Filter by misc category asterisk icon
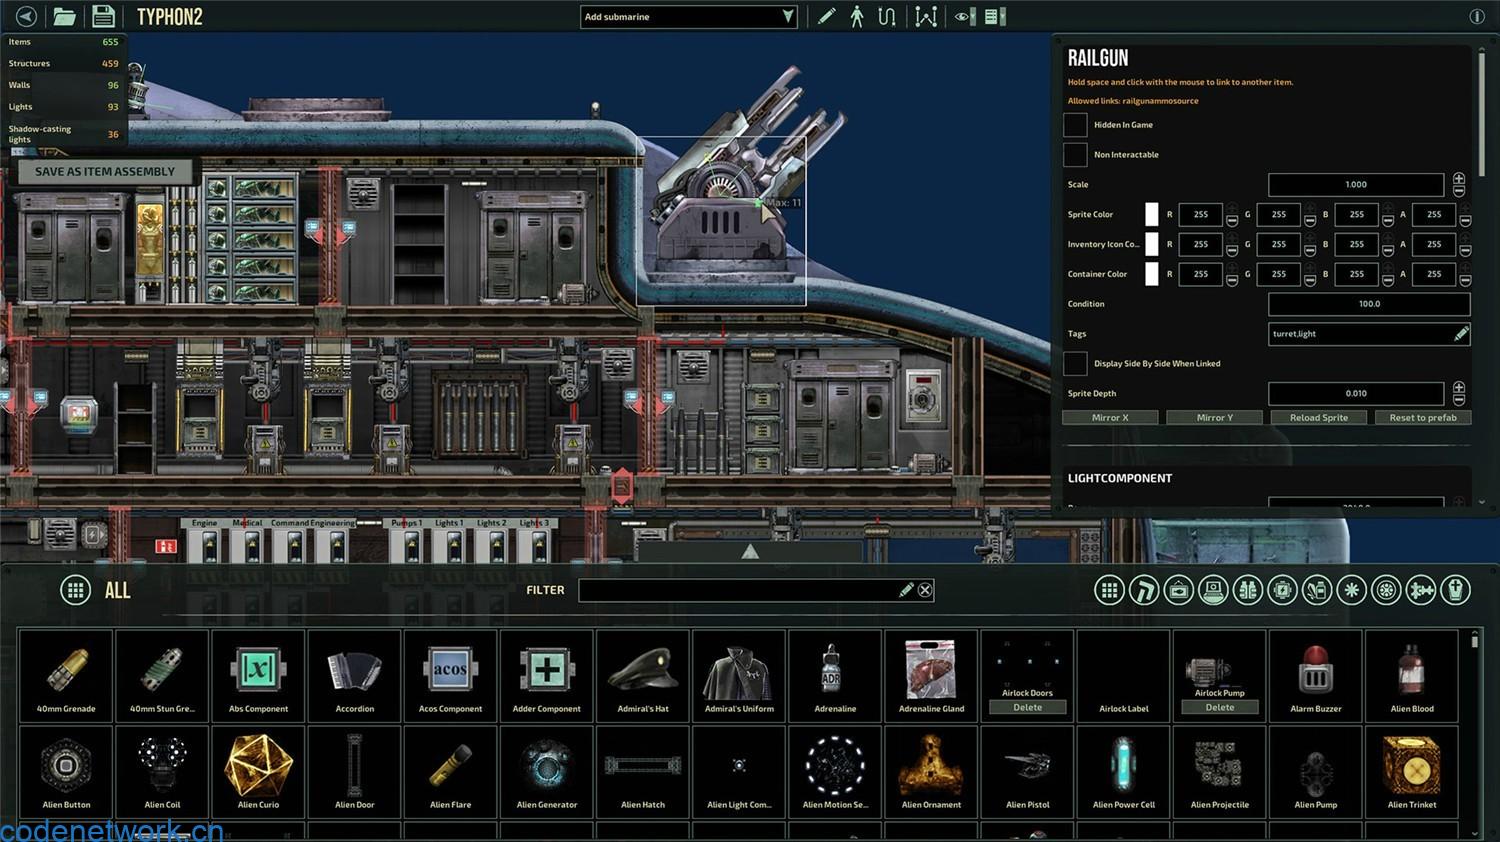The height and width of the screenshot is (842, 1500). 1352,590
